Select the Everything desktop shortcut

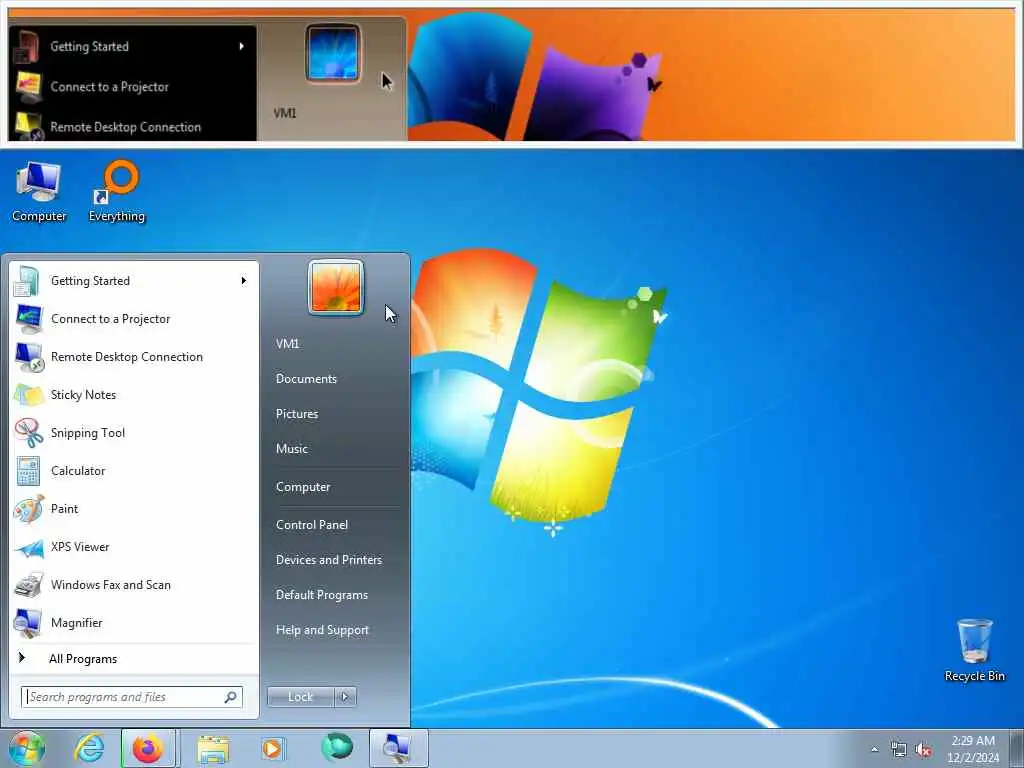pyautogui.click(x=117, y=191)
